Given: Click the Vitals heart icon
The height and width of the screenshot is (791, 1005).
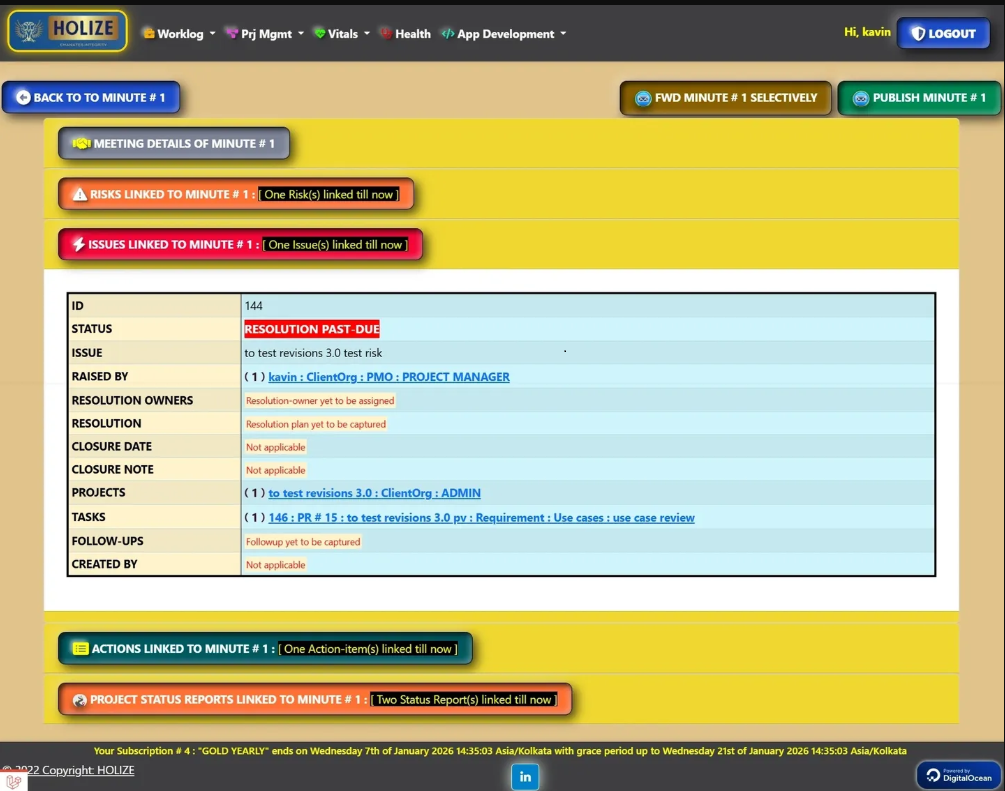Looking at the screenshot, I should pyautogui.click(x=320, y=33).
